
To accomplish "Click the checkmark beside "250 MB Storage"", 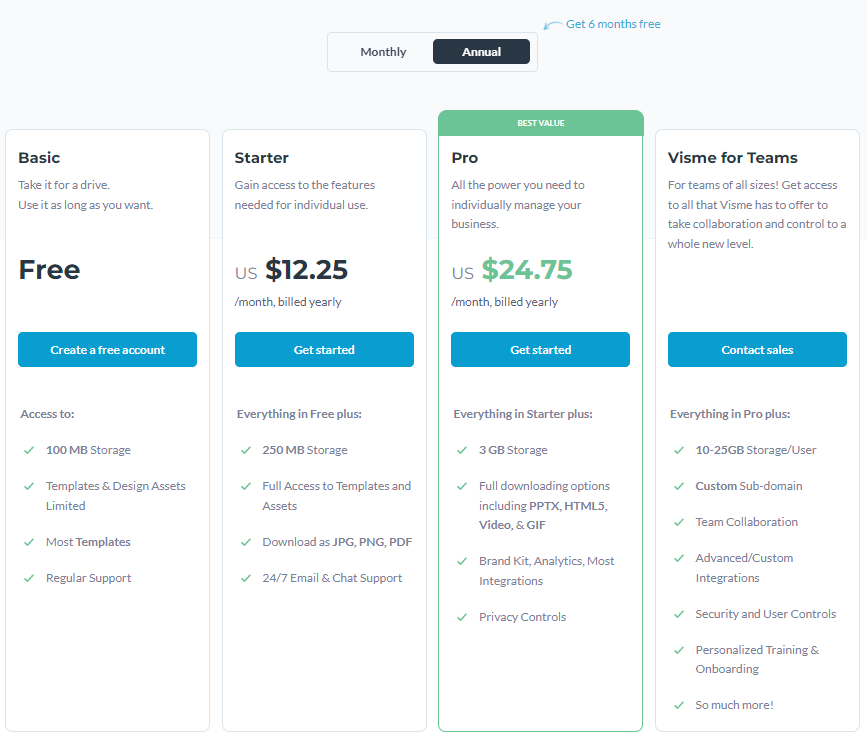I will click(246, 450).
